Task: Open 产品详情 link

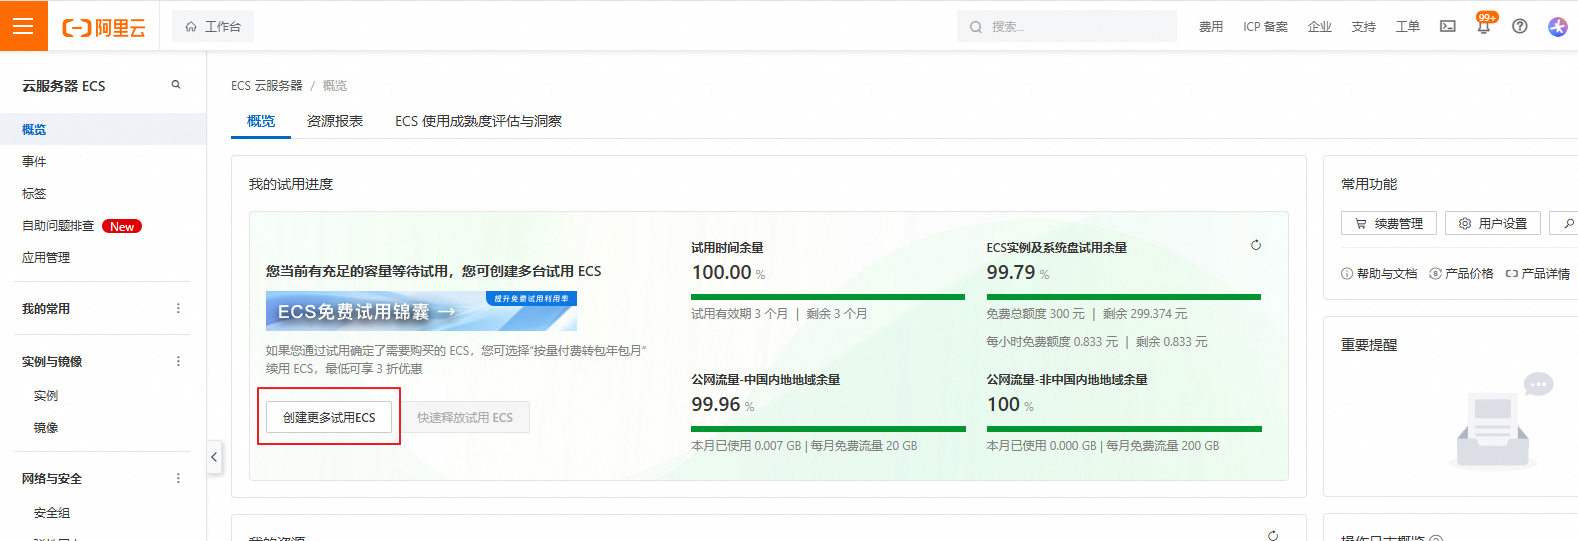Action: click(1538, 273)
